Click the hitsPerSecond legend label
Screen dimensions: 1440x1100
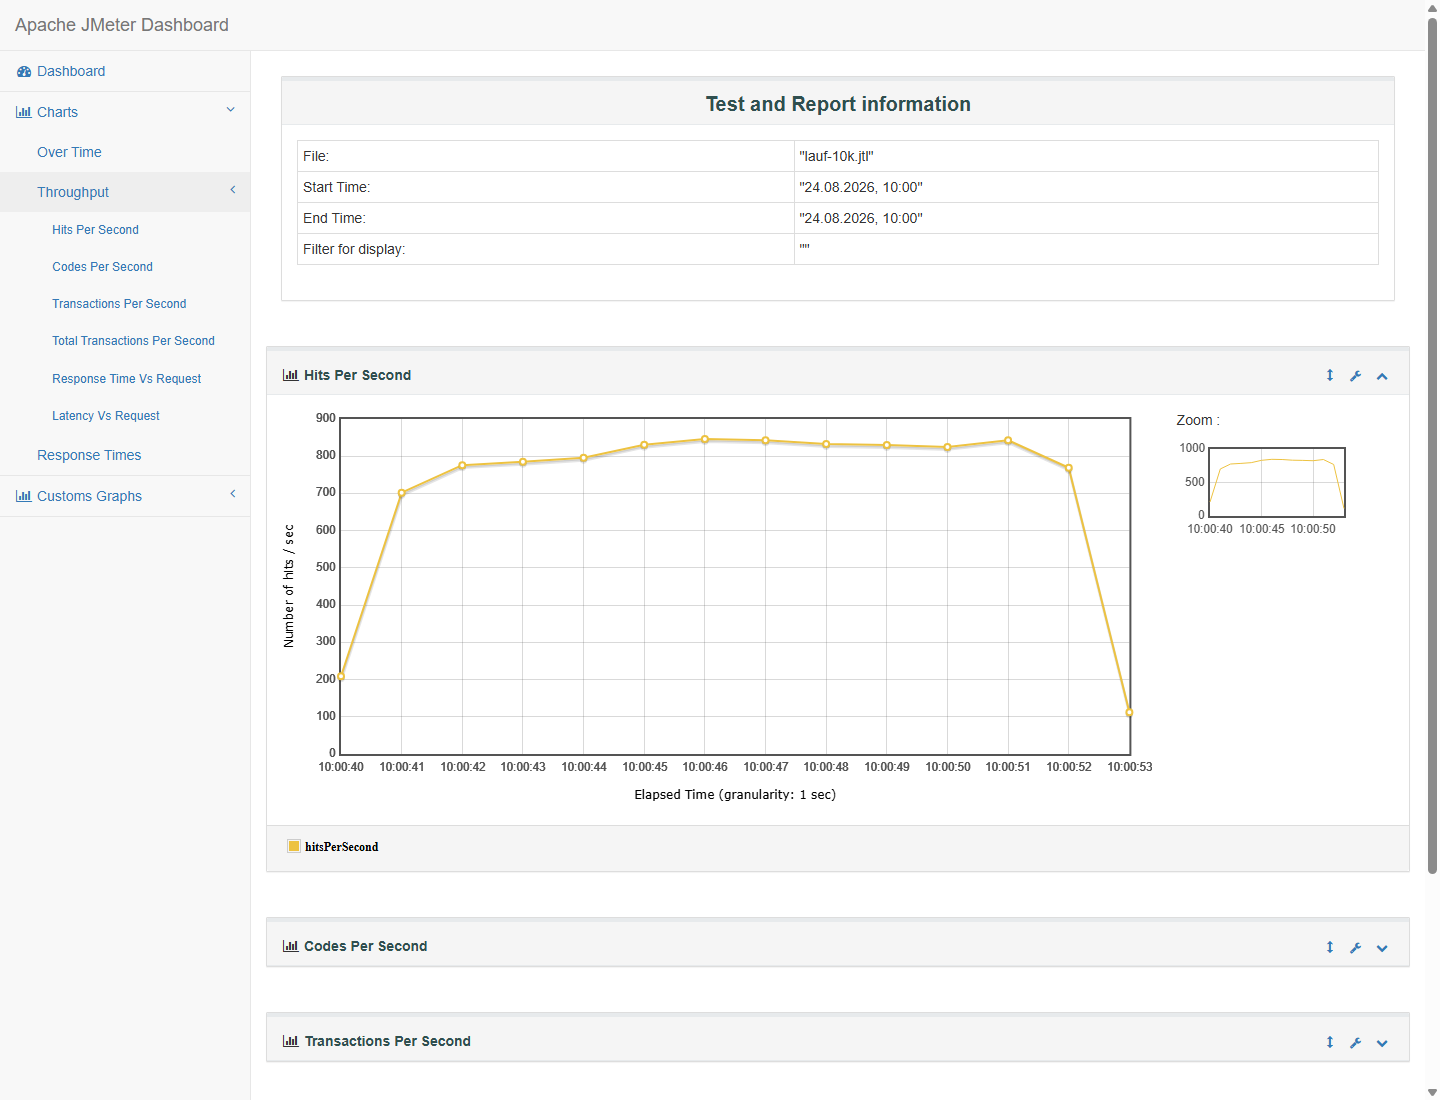pos(342,847)
